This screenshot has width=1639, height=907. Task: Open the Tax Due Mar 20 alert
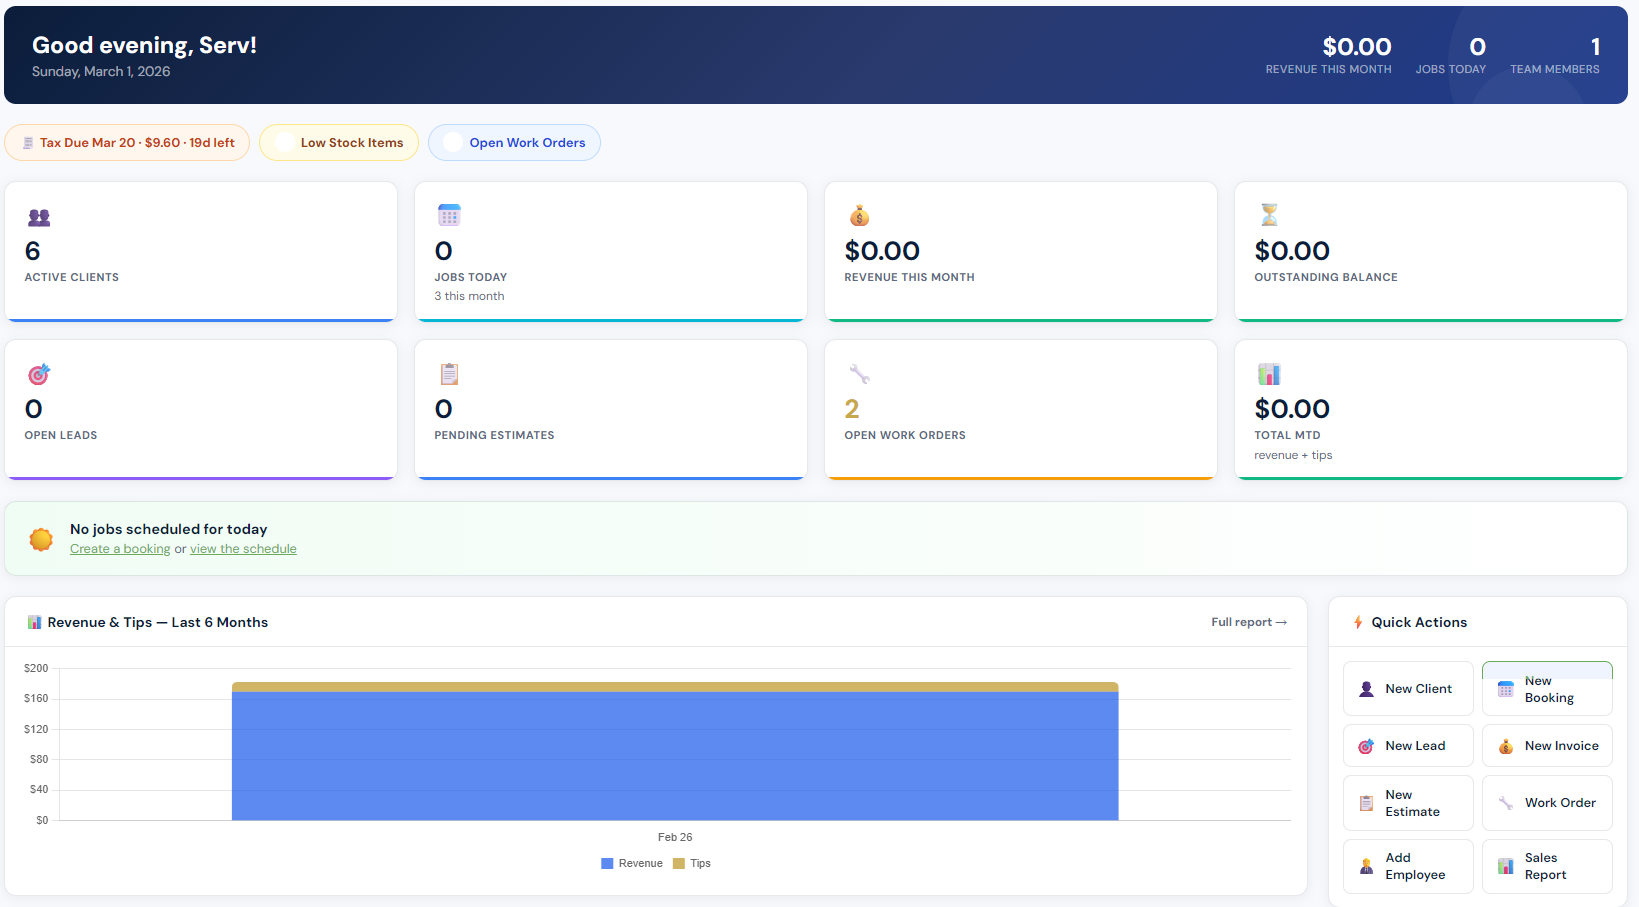[x=127, y=143]
